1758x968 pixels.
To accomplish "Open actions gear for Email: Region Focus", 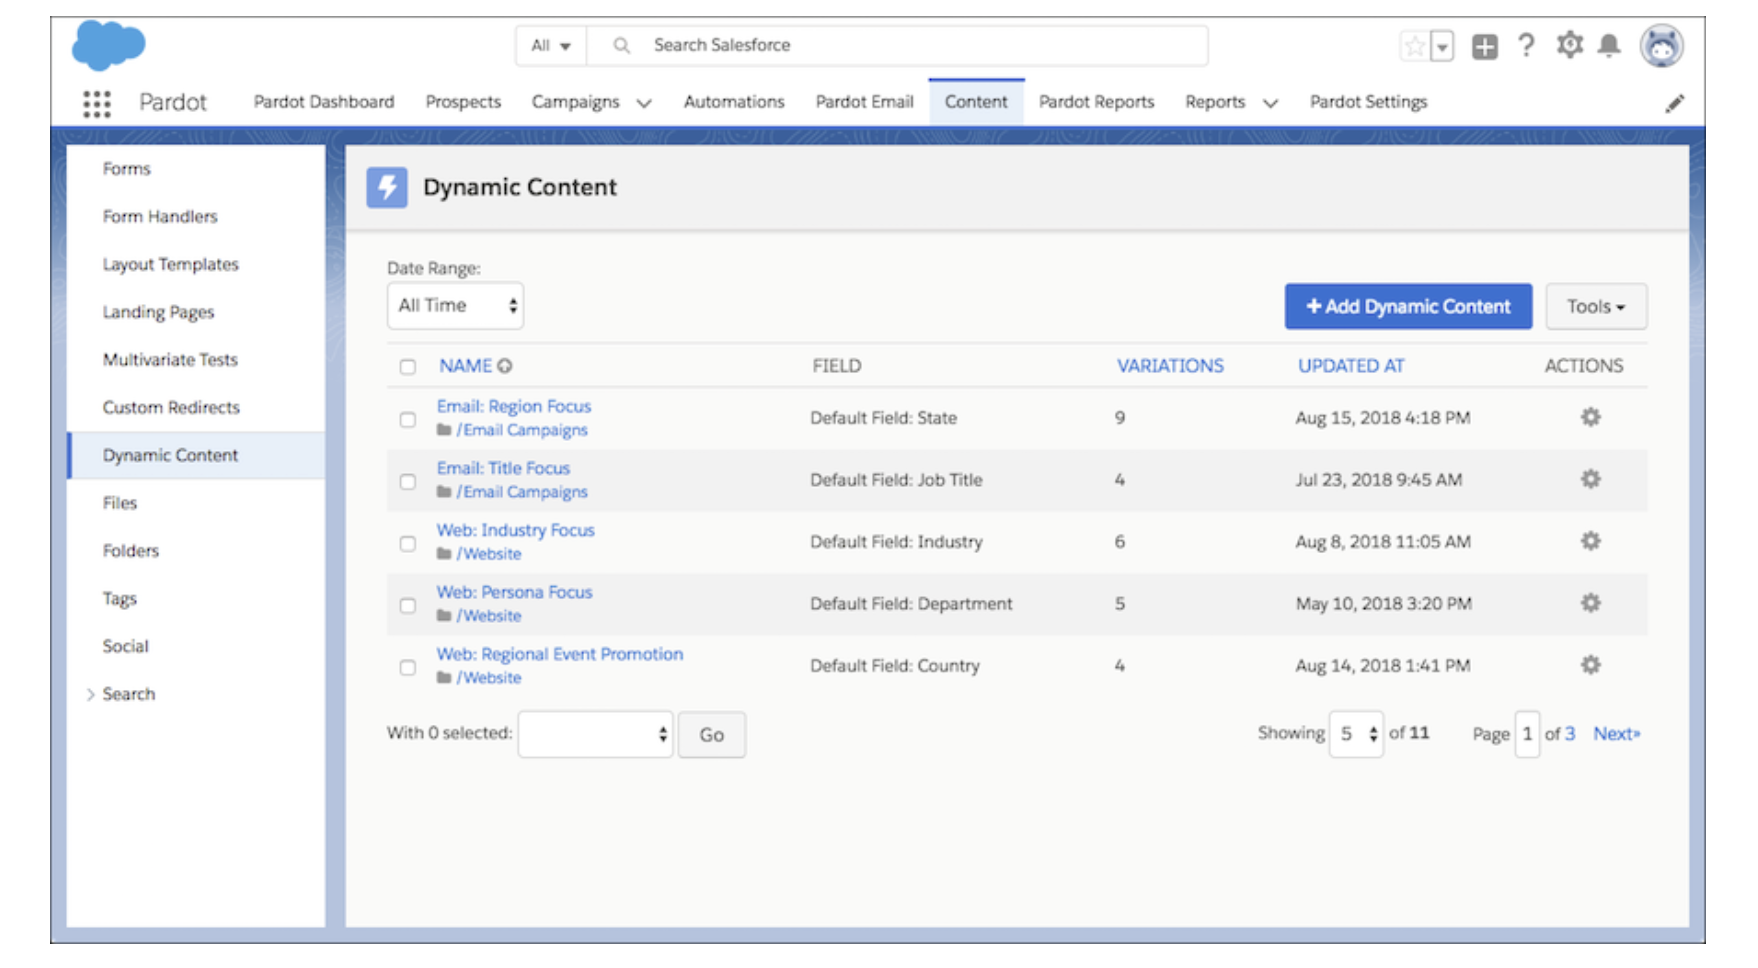I will (1590, 417).
